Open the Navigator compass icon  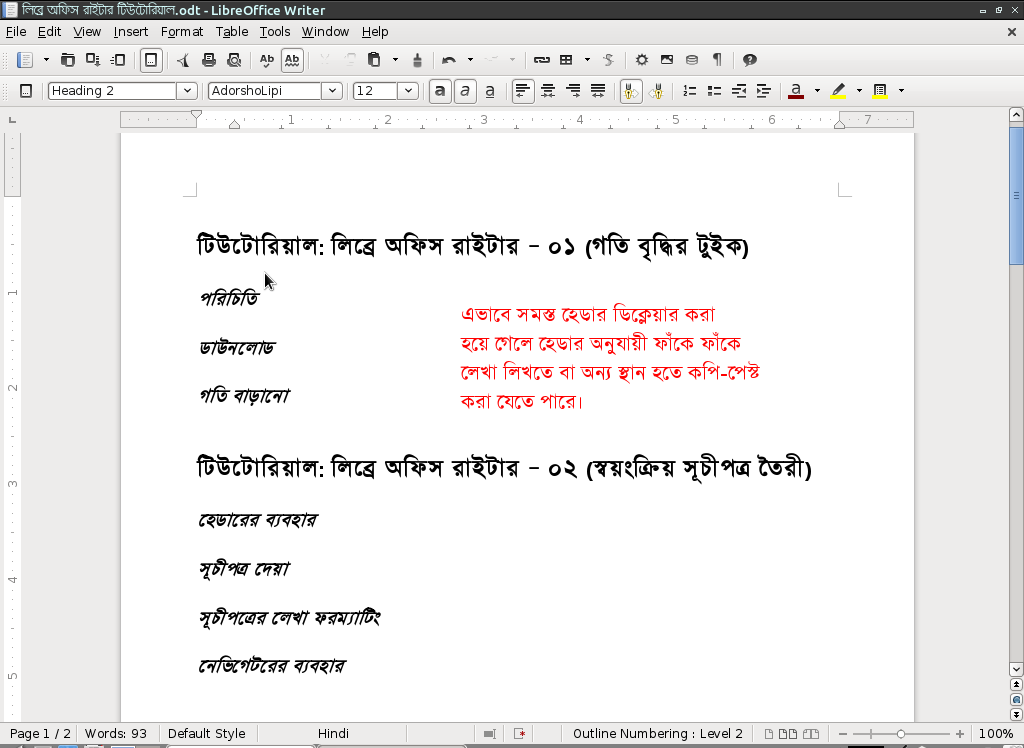point(641,60)
